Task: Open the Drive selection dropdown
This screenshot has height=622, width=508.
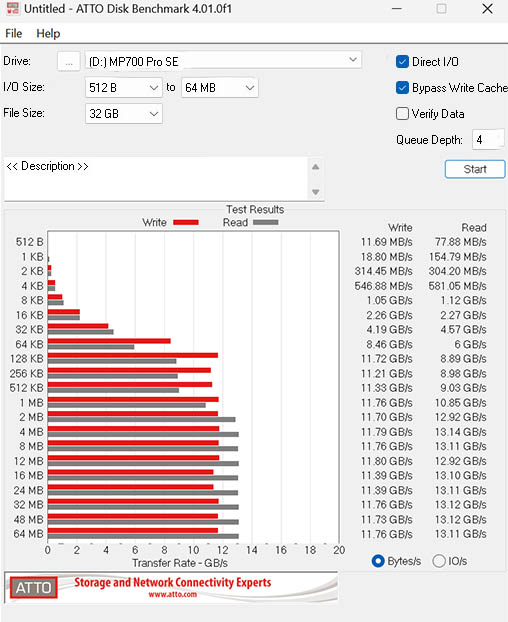Action: coord(223,61)
